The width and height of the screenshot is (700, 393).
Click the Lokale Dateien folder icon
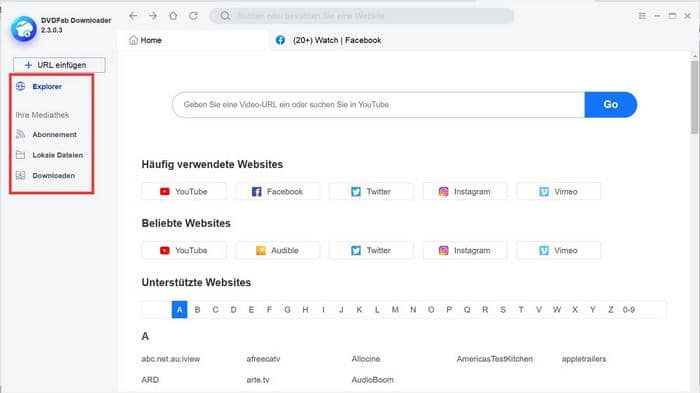pos(21,155)
